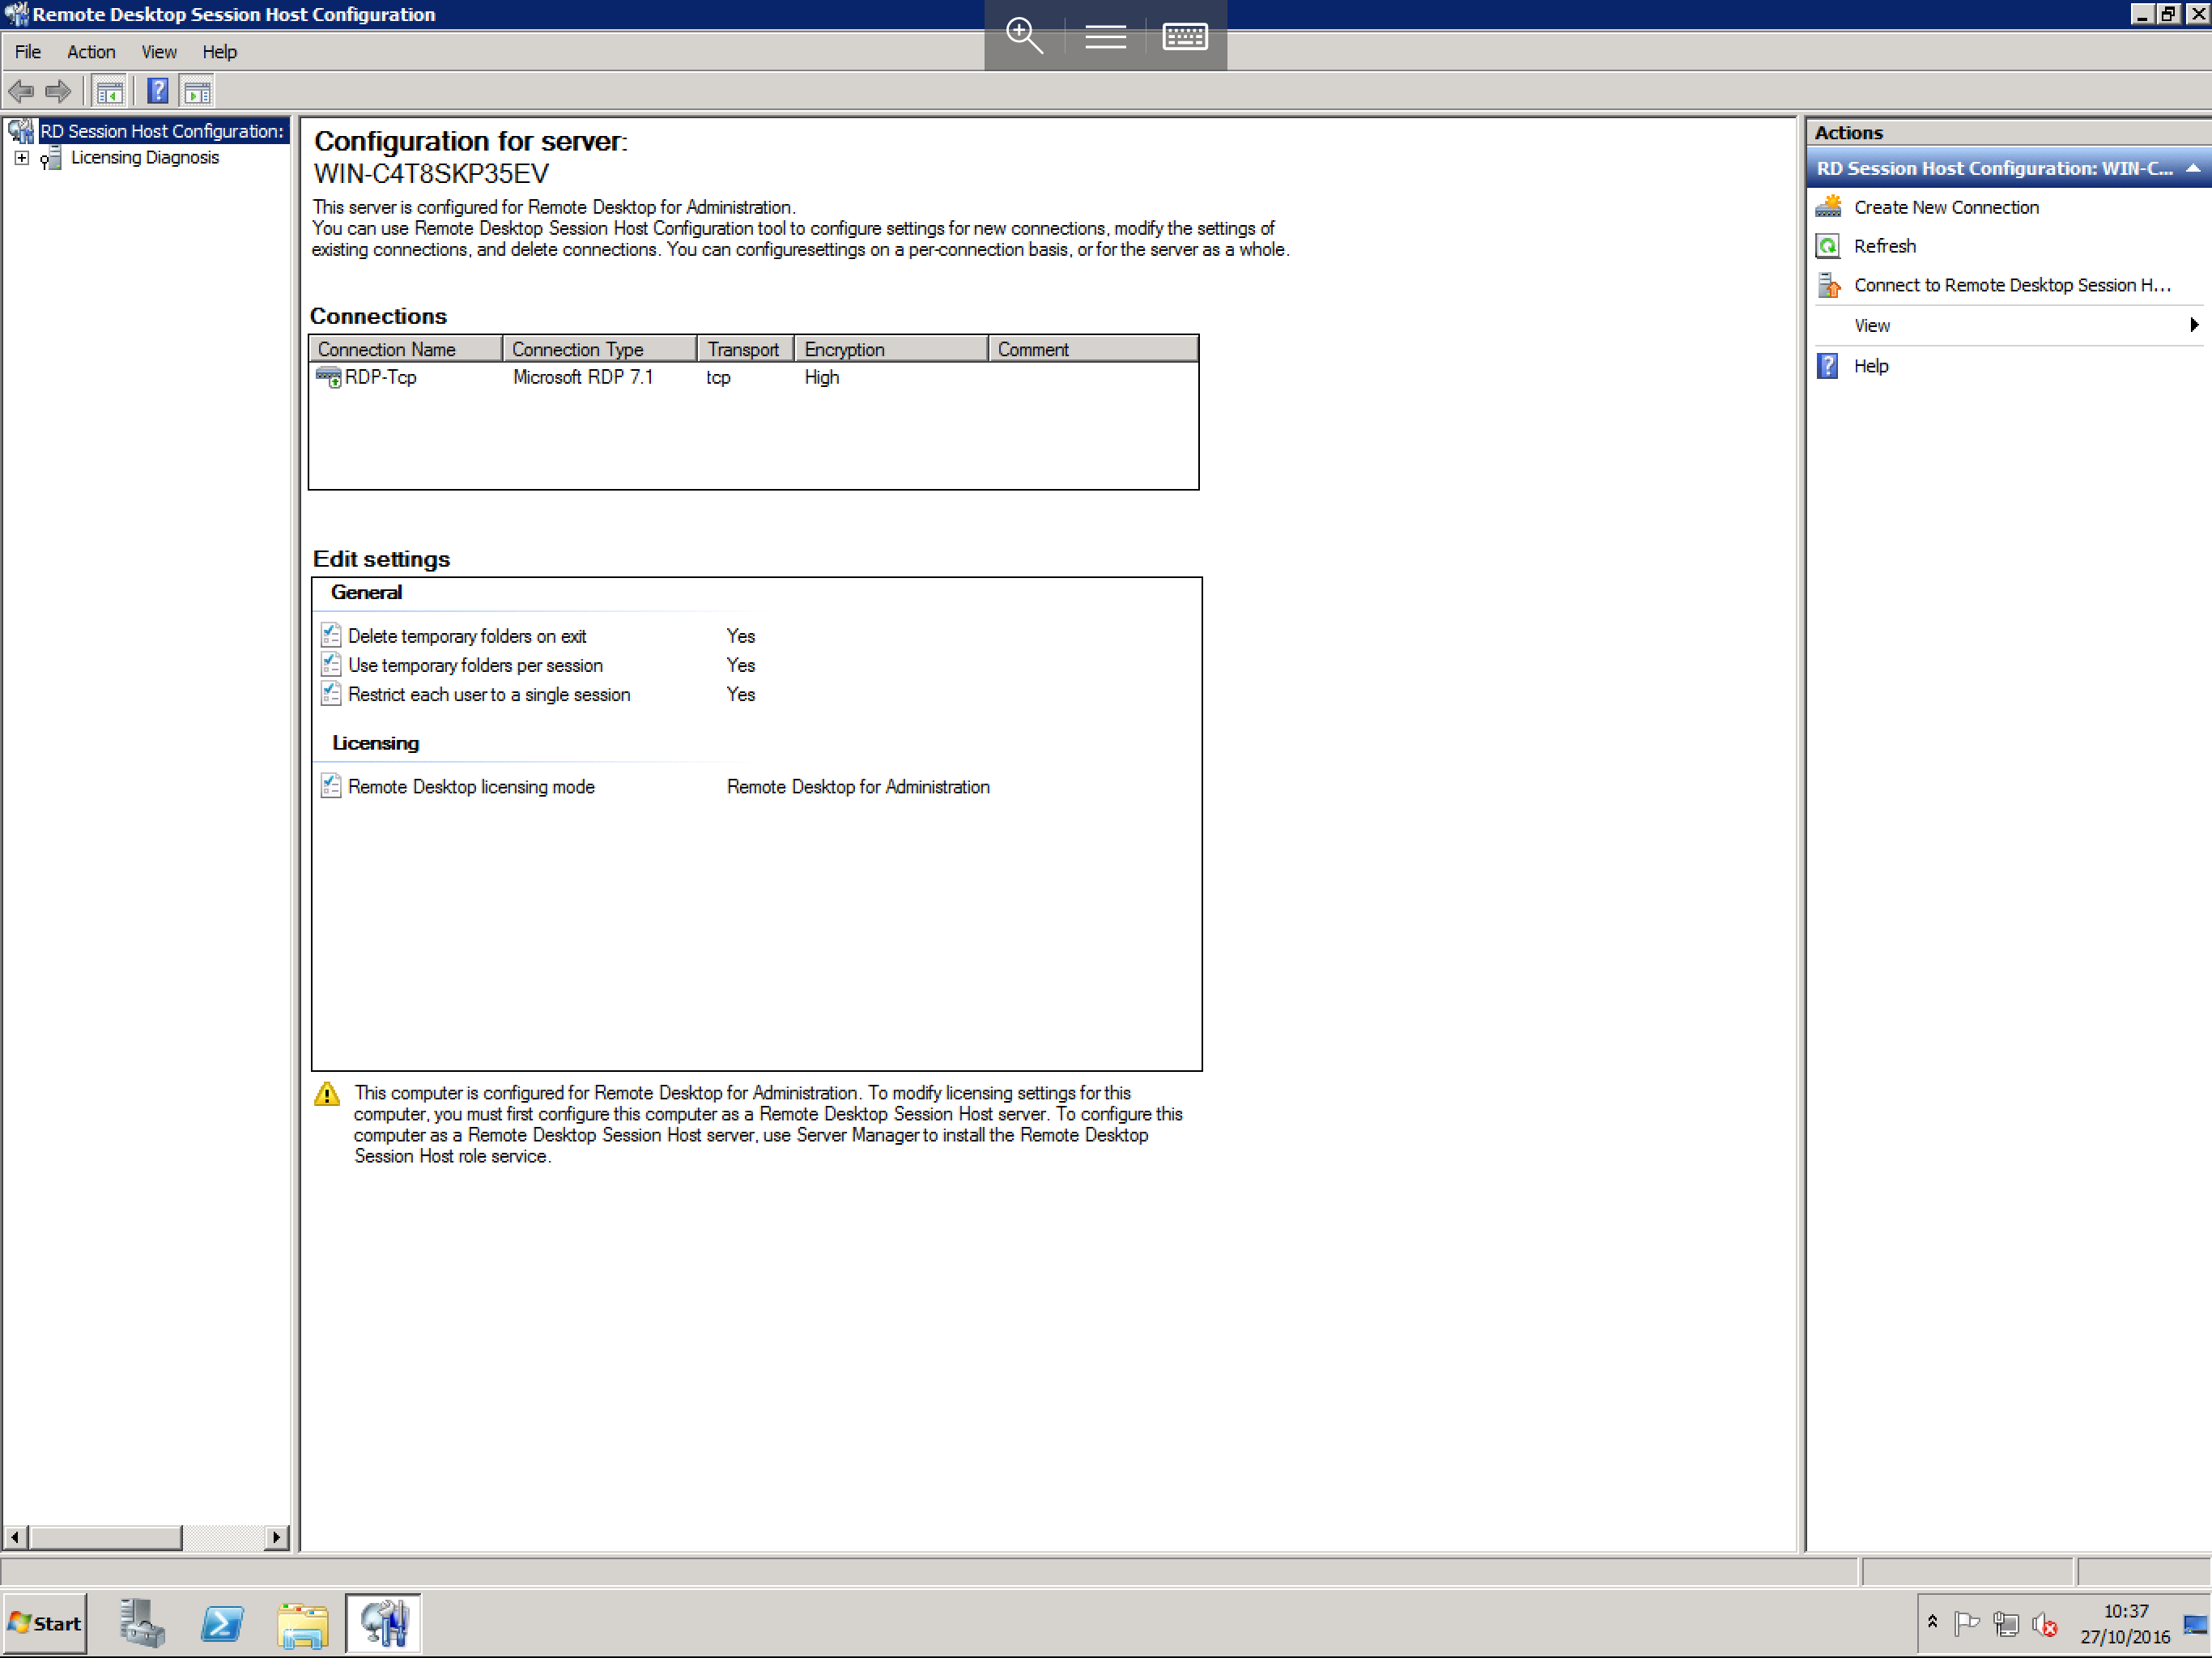Open Windows Explorer from the taskbar
Screen dimensions: 2212x1658
tap(302, 1624)
